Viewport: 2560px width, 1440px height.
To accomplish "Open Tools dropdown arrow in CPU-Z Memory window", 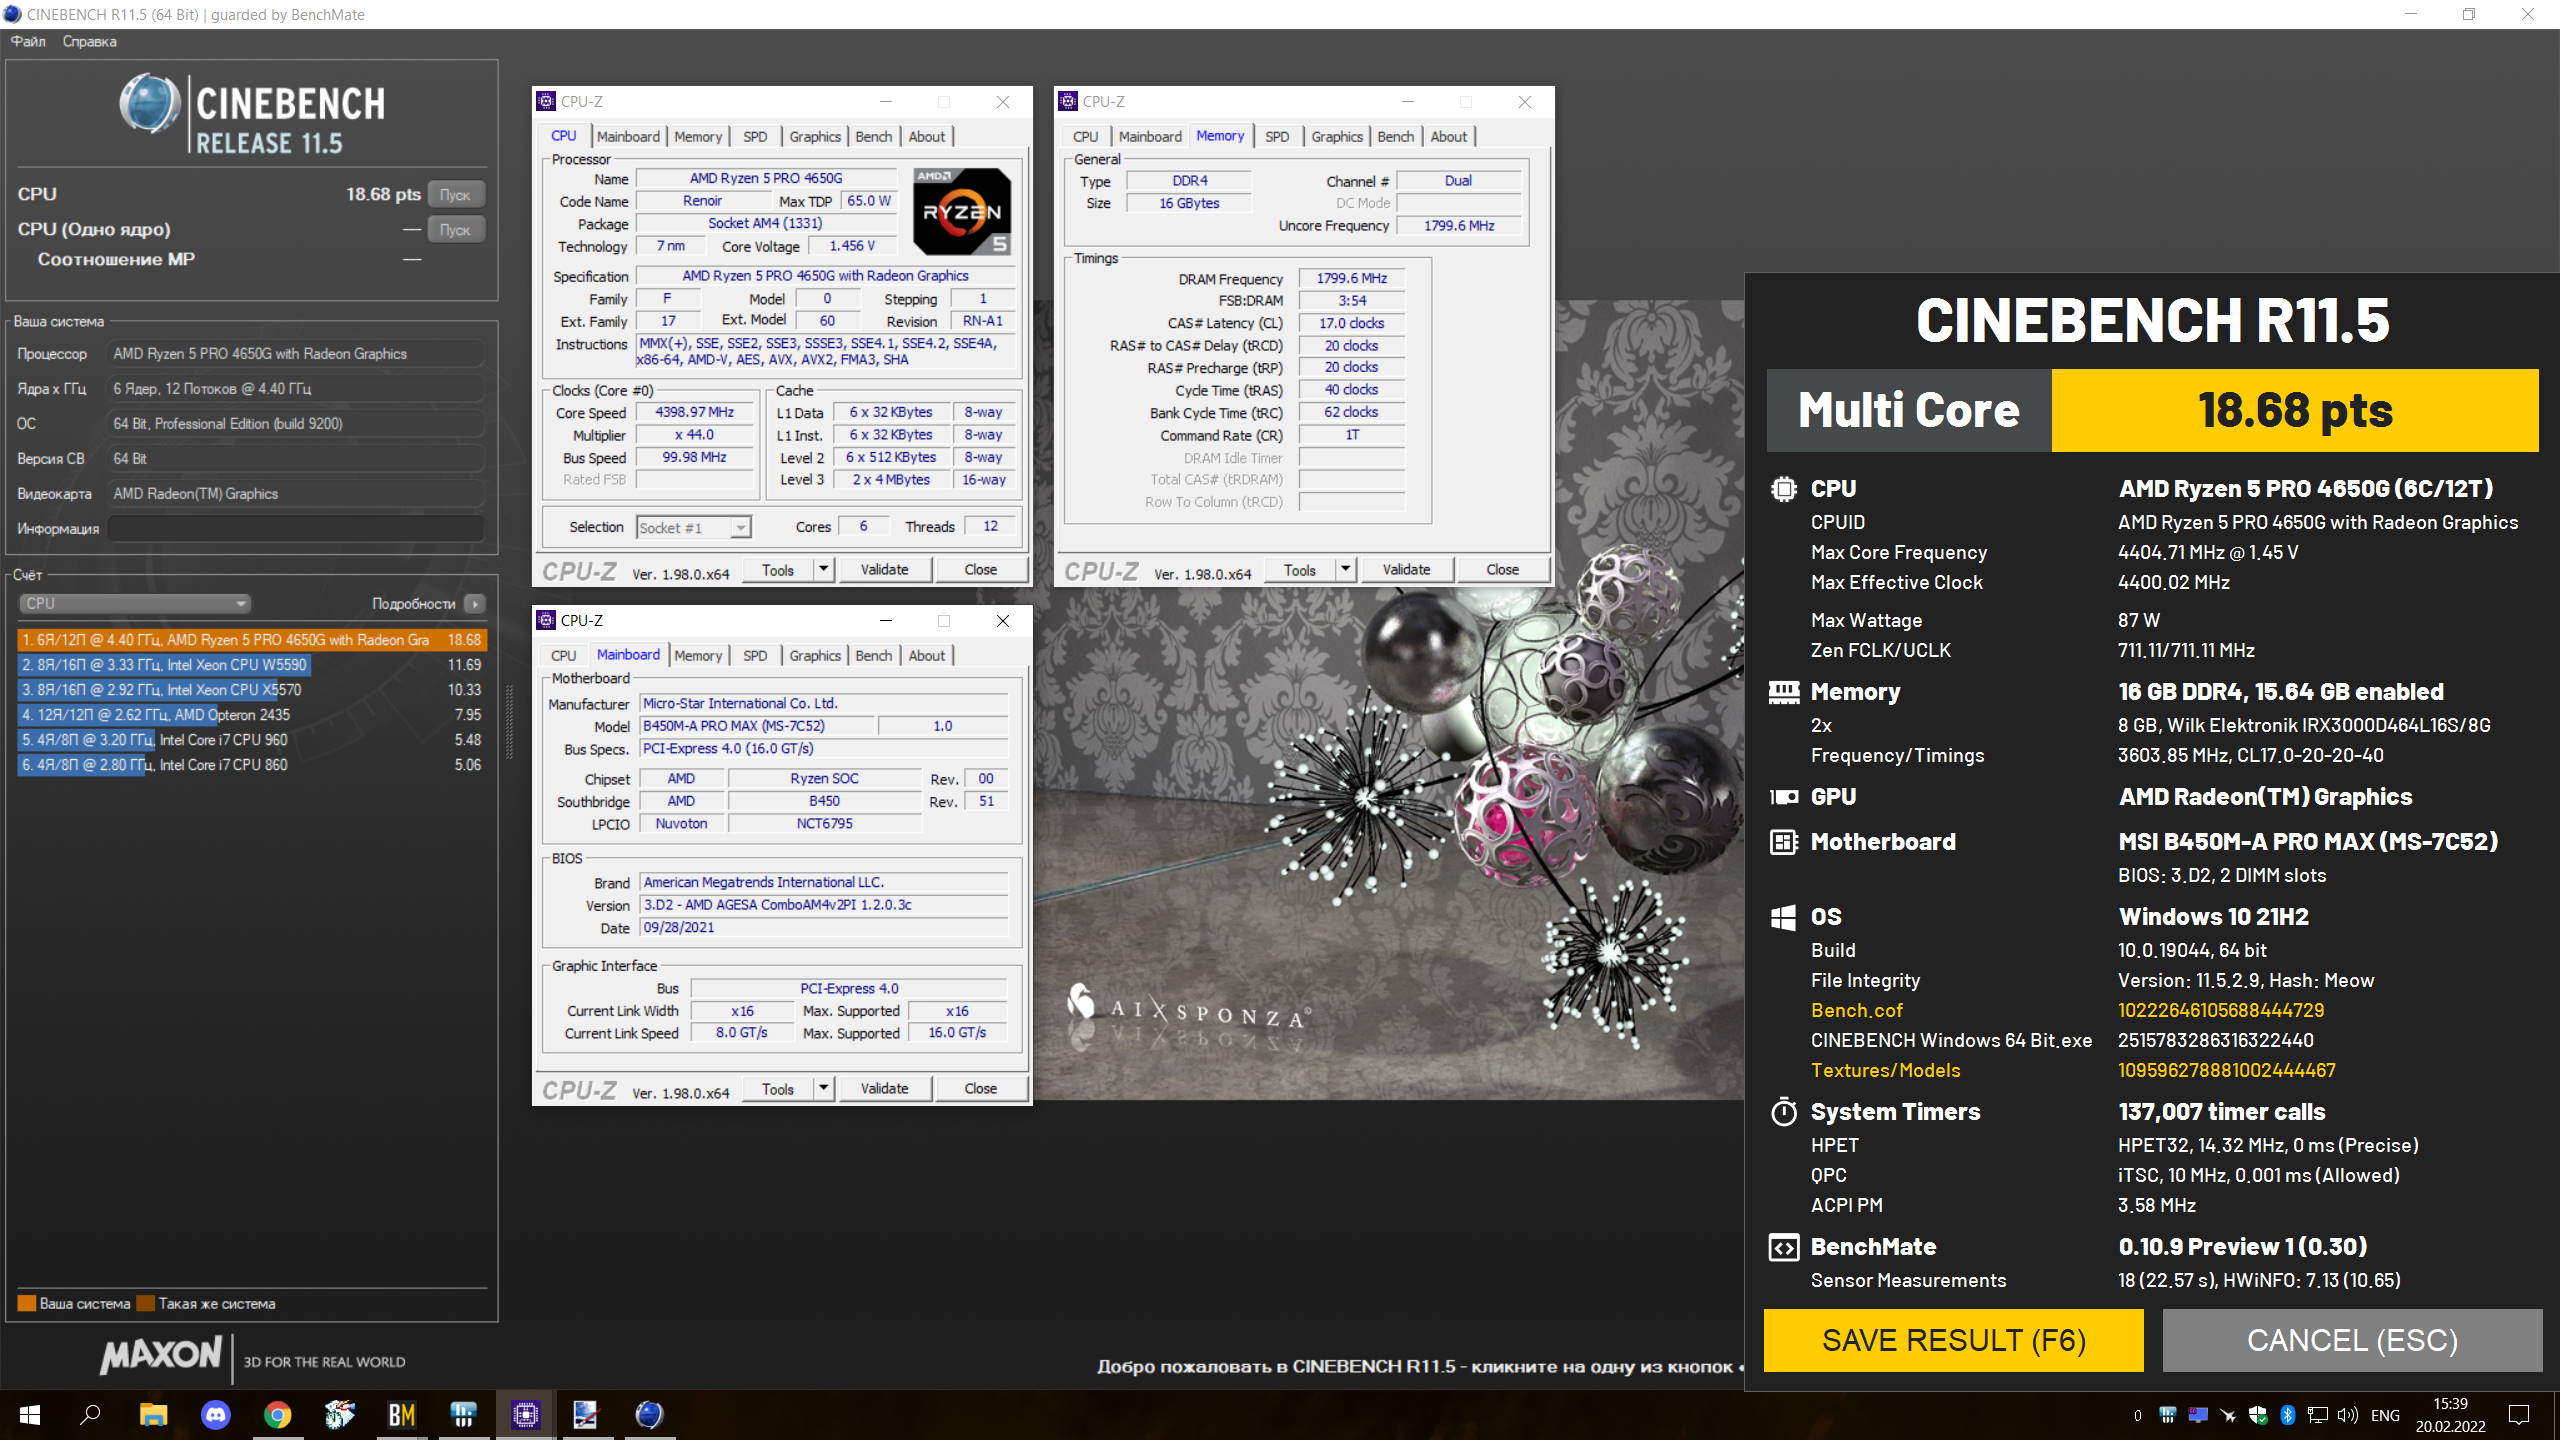I will 1346,569.
